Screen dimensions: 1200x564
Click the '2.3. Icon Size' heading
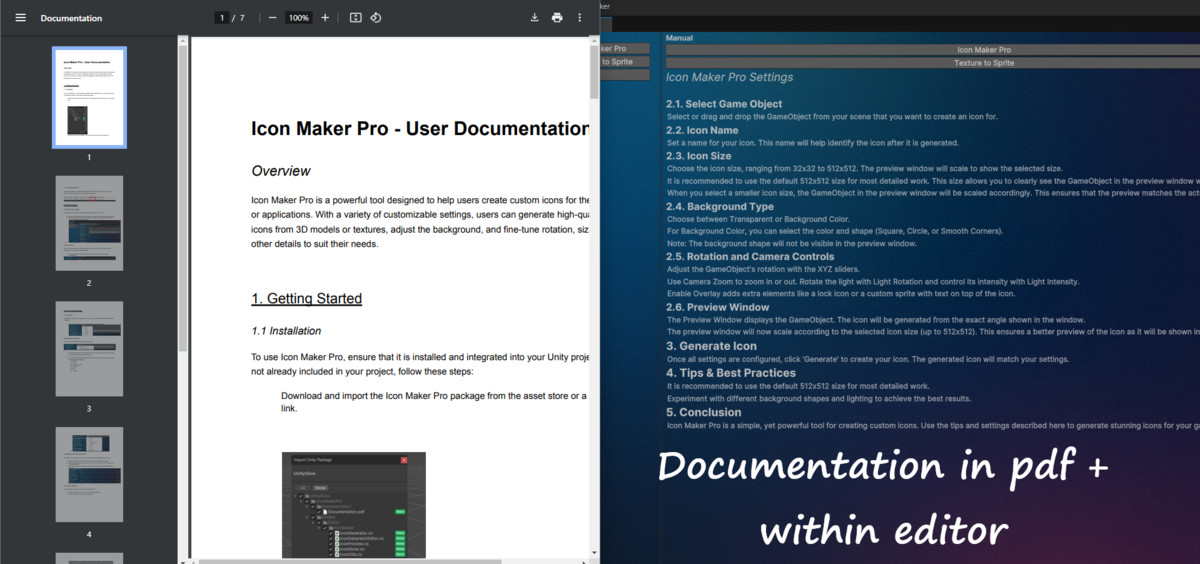click(698, 156)
